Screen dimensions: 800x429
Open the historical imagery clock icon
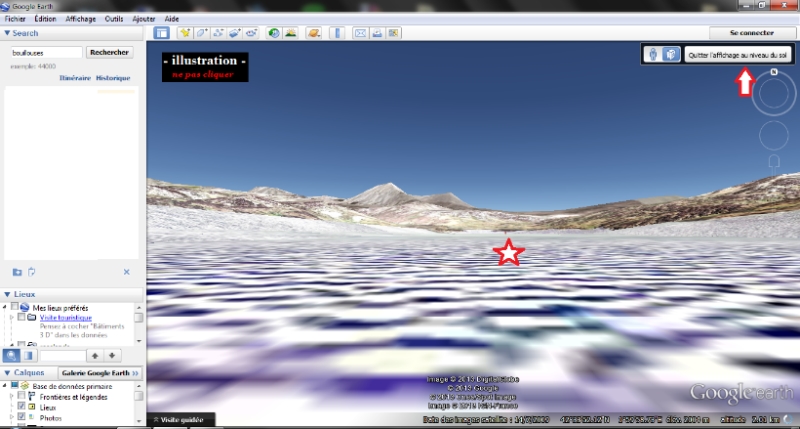274,33
